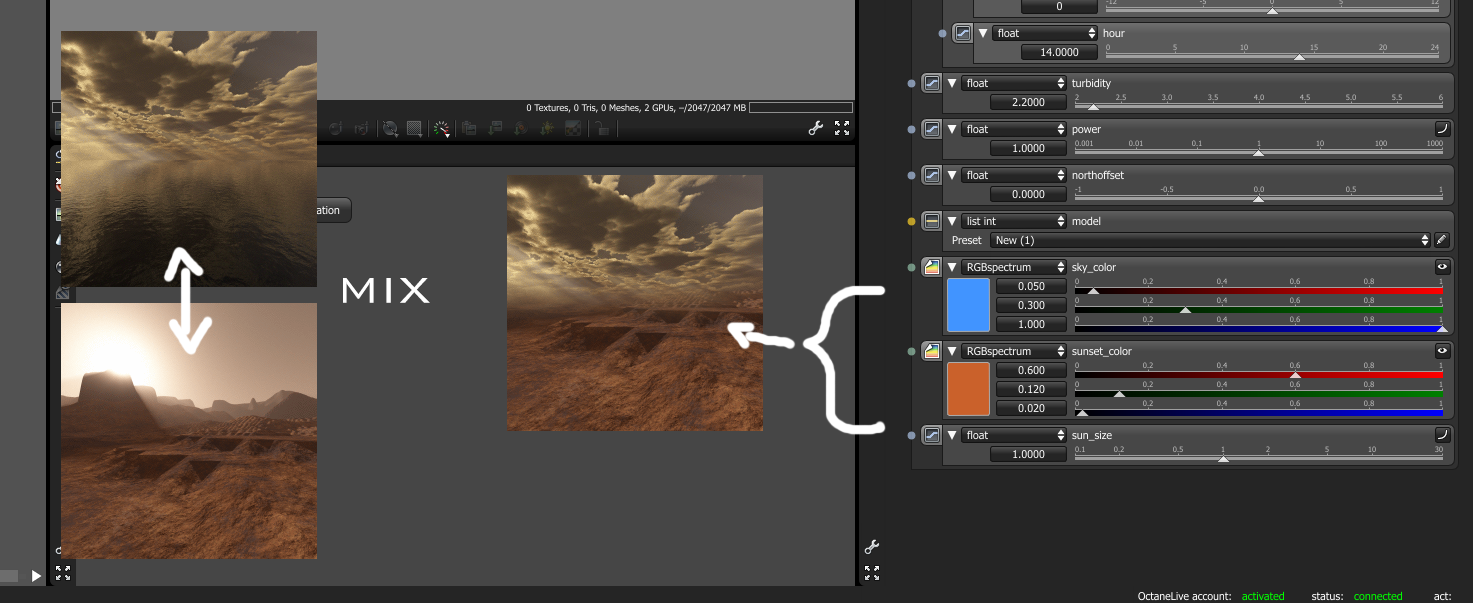Viewport: 1473px width, 603px height.
Task: Click the fullscreen icon at bottom left corner
Action: (x=63, y=573)
